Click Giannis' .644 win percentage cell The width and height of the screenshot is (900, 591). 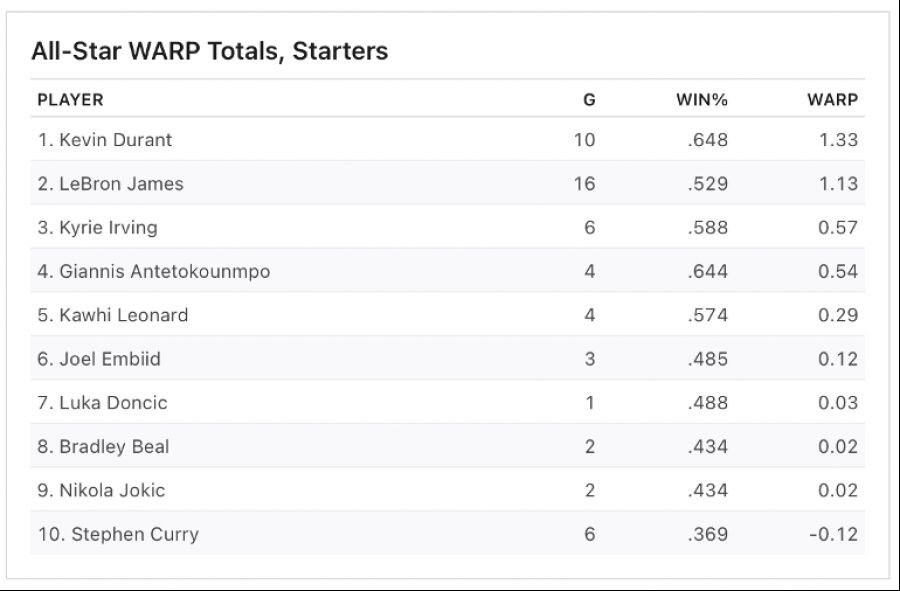pyautogui.click(x=708, y=272)
